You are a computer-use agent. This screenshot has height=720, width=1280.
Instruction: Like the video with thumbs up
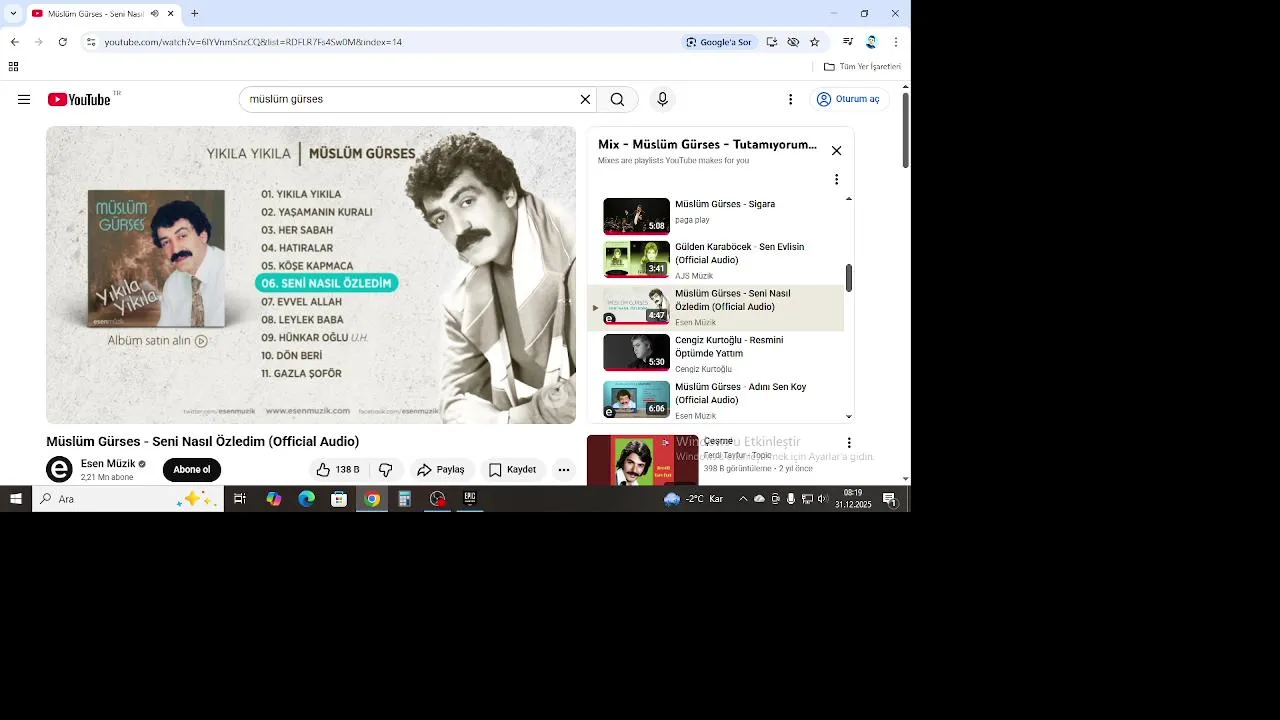(338, 470)
